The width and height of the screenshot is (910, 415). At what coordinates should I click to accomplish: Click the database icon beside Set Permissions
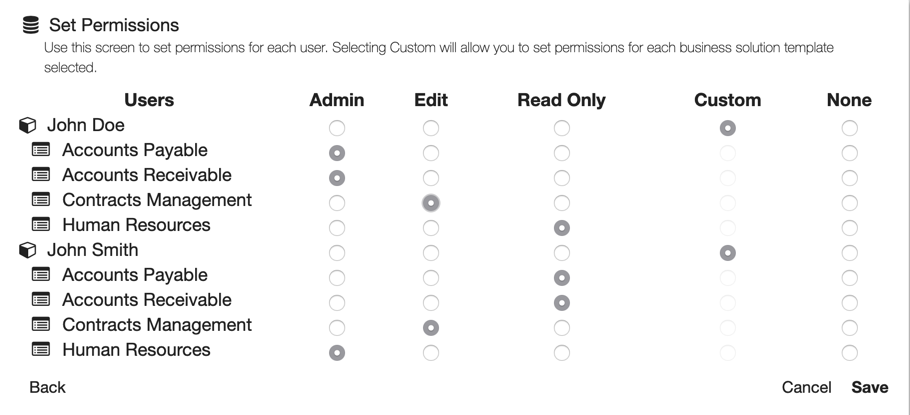pyautogui.click(x=31, y=25)
